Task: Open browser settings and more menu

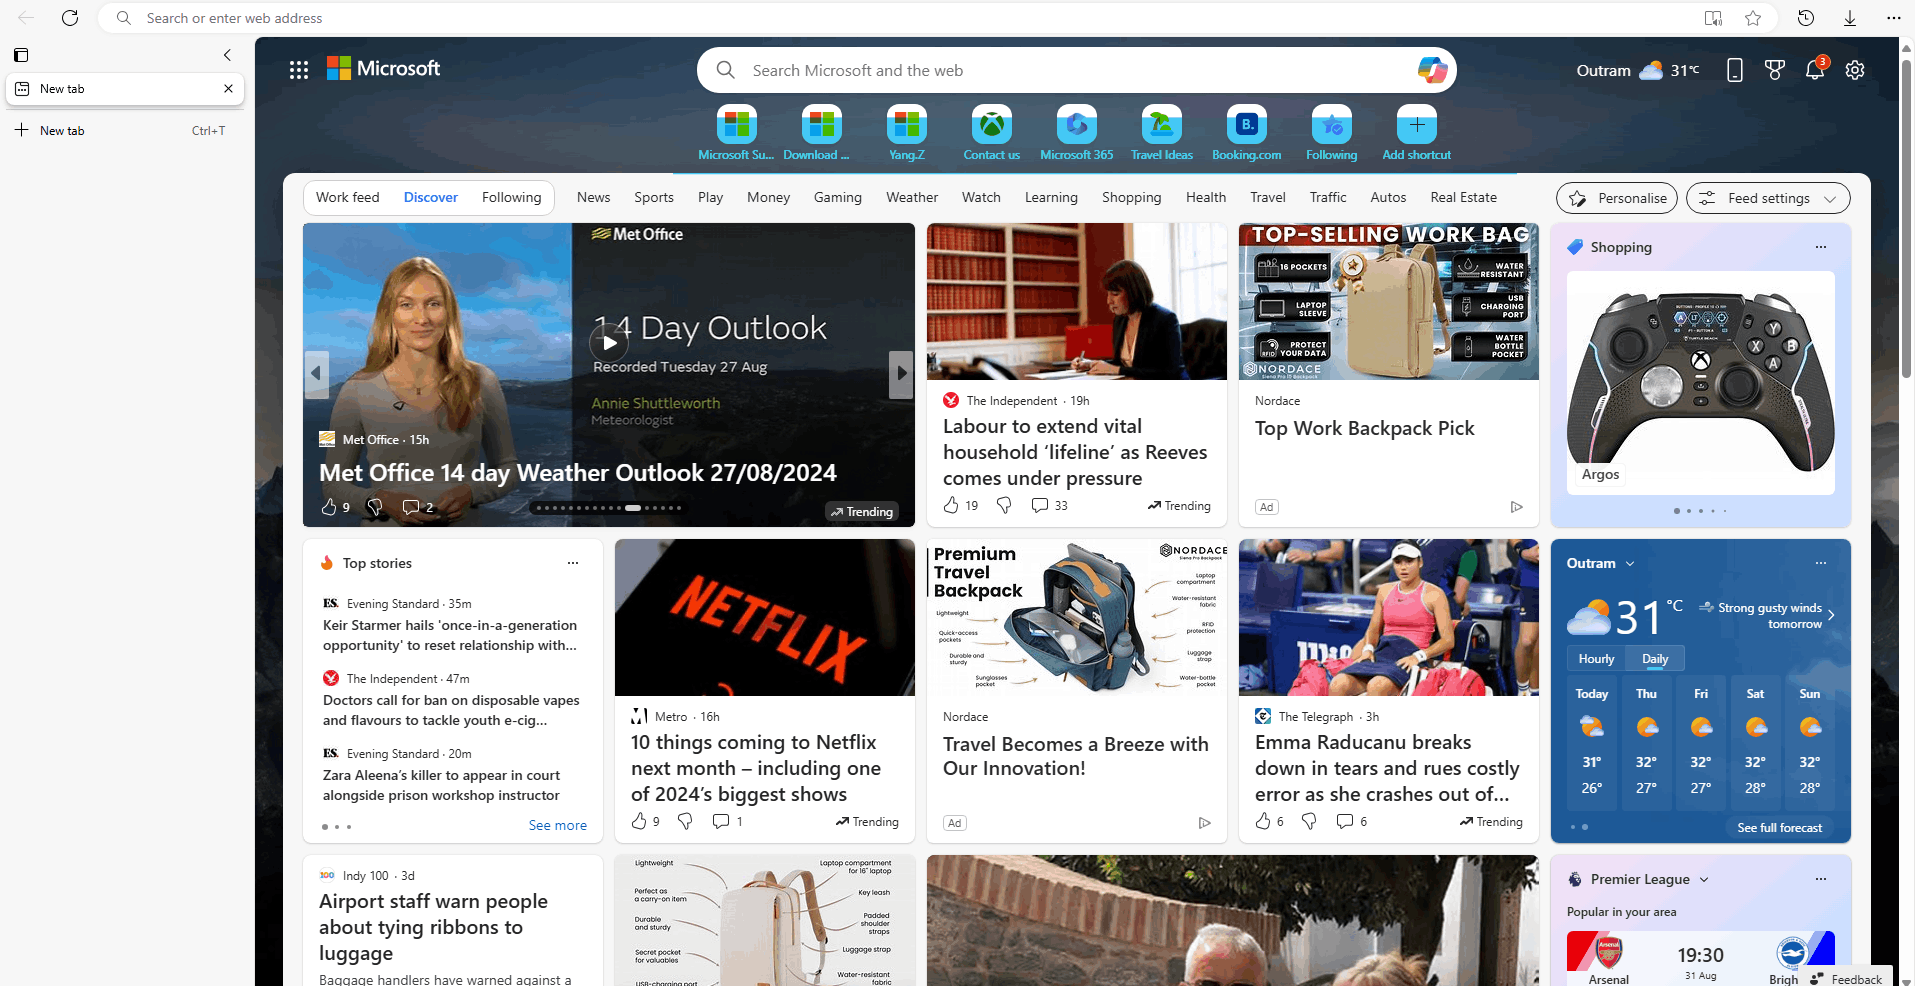Action: click(x=1894, y=18)
